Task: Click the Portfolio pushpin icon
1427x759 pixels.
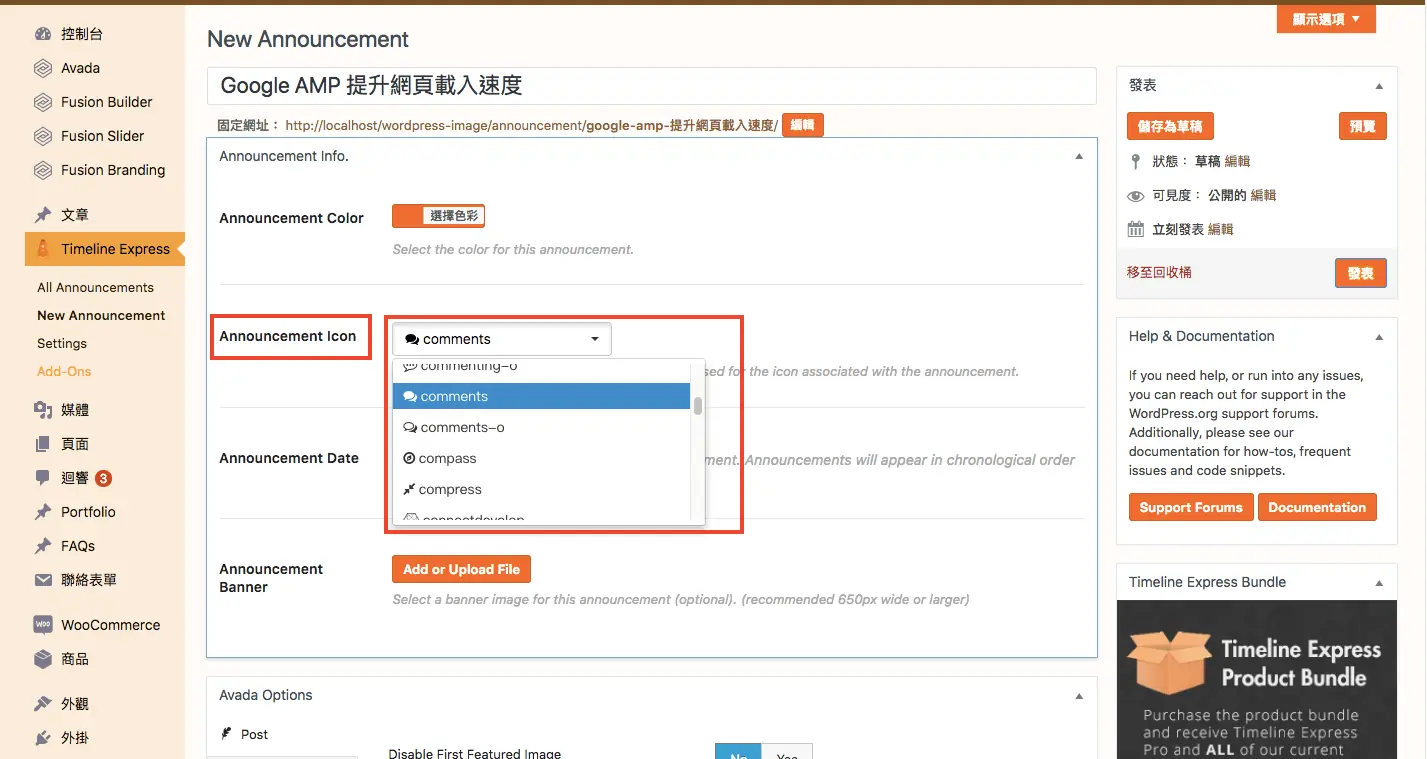Action: click(x=43, y=512)
